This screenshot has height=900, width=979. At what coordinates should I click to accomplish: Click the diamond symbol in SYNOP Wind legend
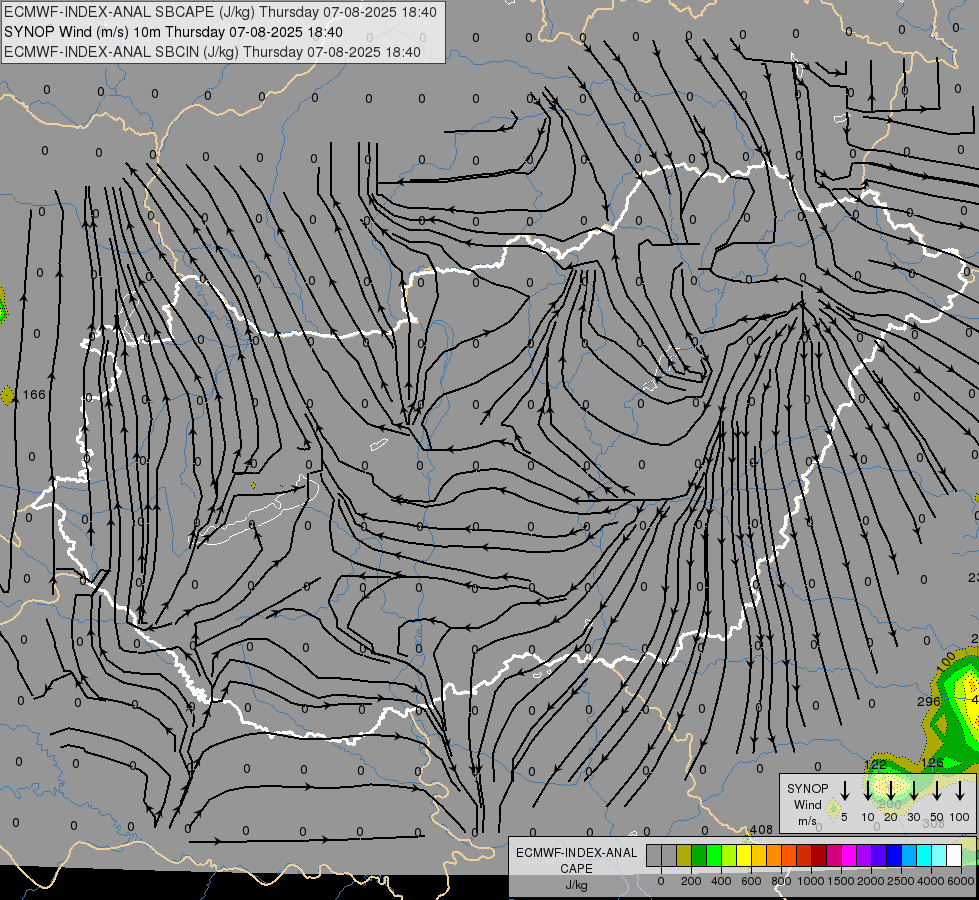pos(833,809)
